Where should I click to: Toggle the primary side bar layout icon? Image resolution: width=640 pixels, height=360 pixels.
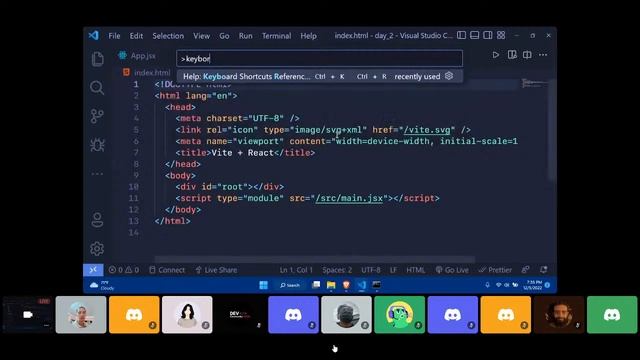[461, 36]
